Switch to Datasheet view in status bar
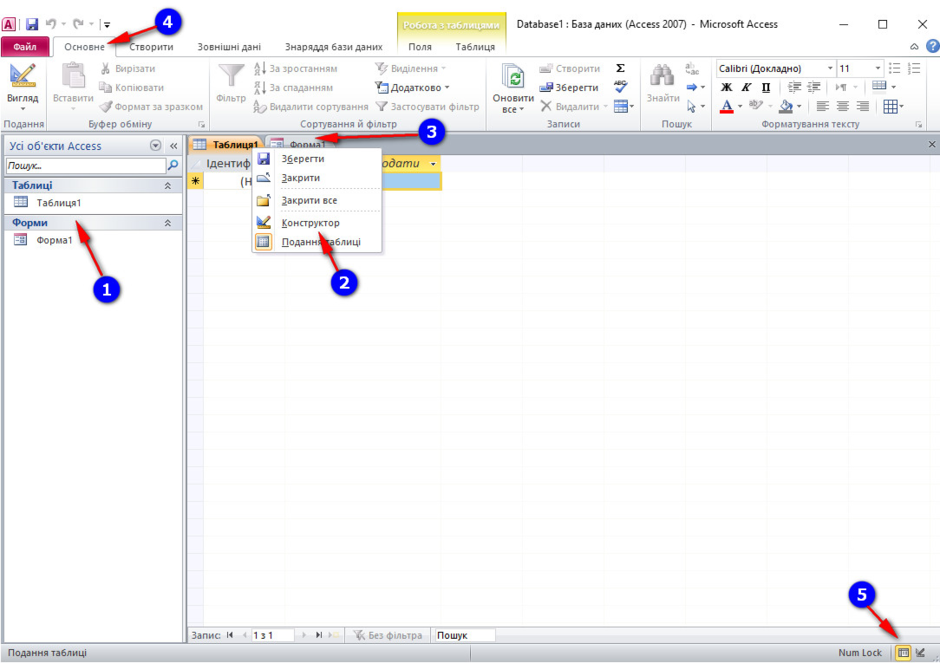 point(903,653)
